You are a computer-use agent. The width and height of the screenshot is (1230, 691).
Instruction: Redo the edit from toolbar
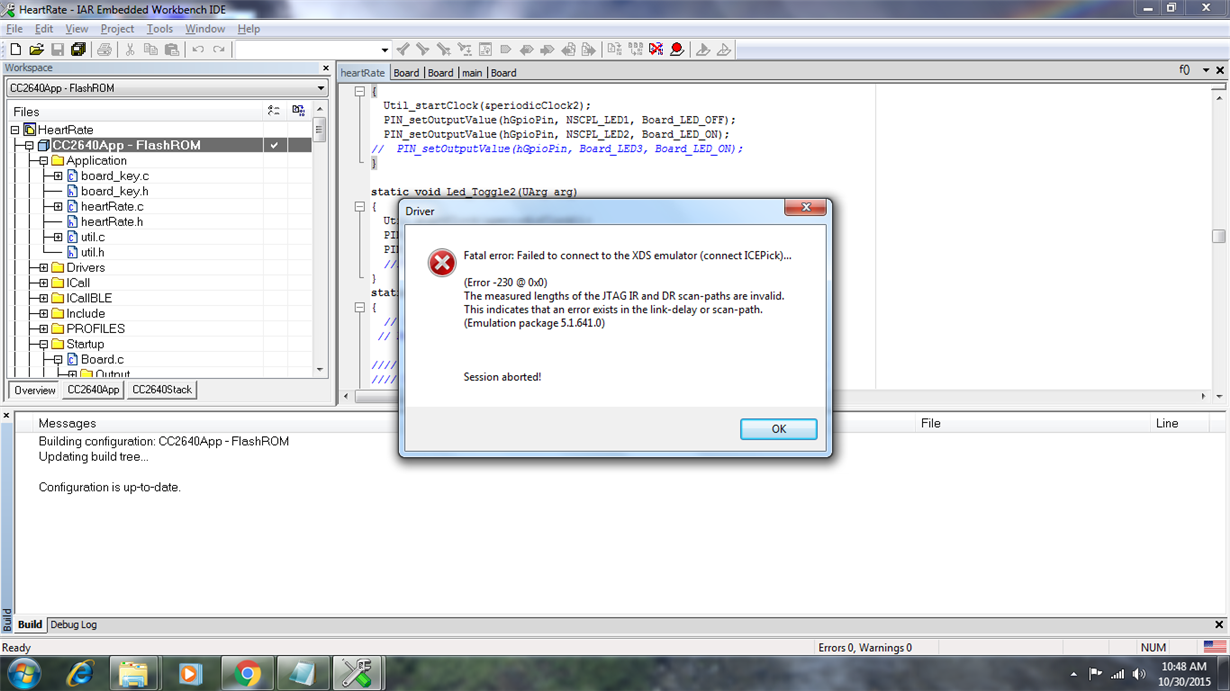tap(218, 49)
